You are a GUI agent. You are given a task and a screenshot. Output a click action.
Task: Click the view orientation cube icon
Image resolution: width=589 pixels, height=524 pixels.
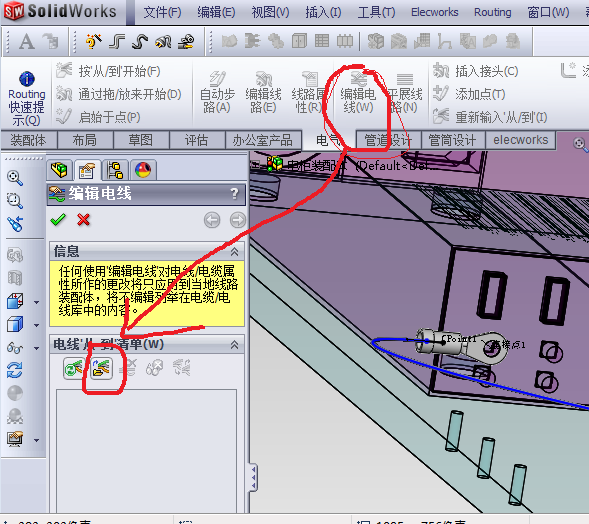click(15, 301)
